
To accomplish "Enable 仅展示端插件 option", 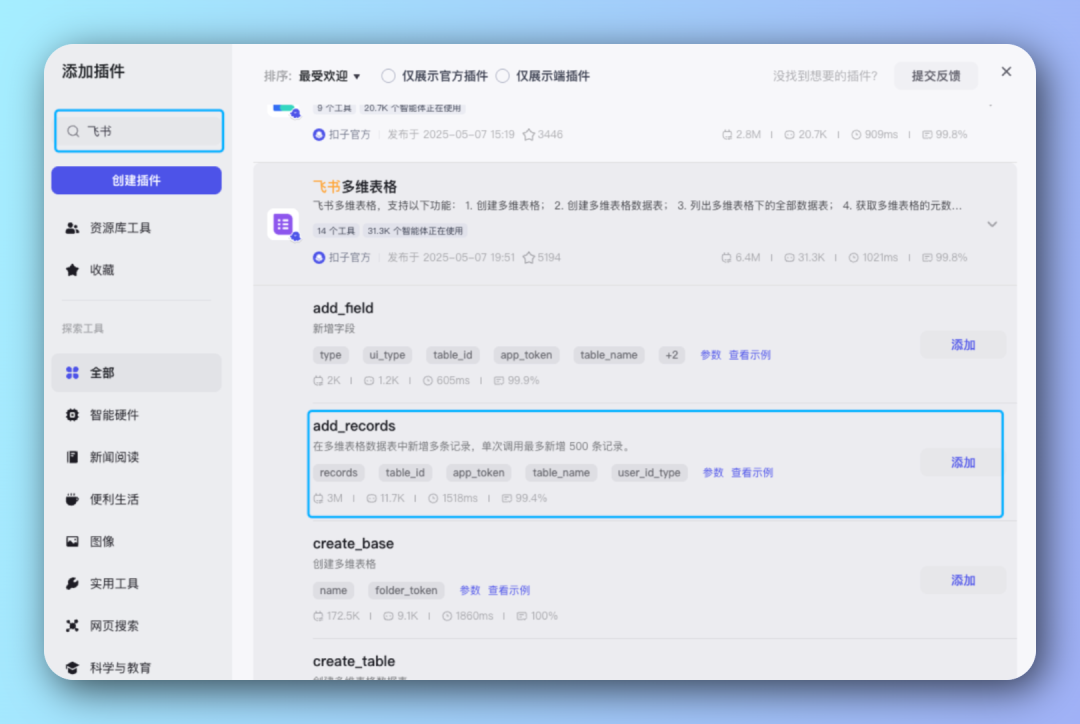I will (x=503, y=76).
